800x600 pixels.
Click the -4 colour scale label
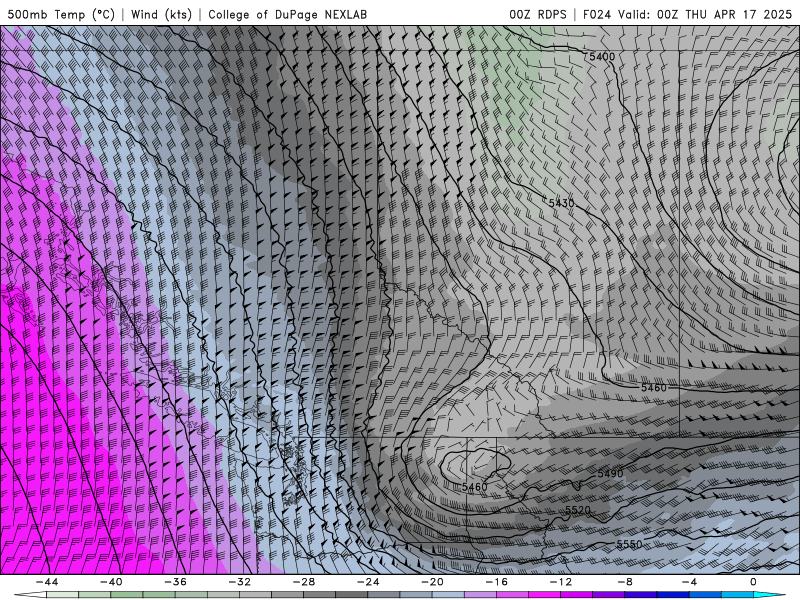[689, 582]
